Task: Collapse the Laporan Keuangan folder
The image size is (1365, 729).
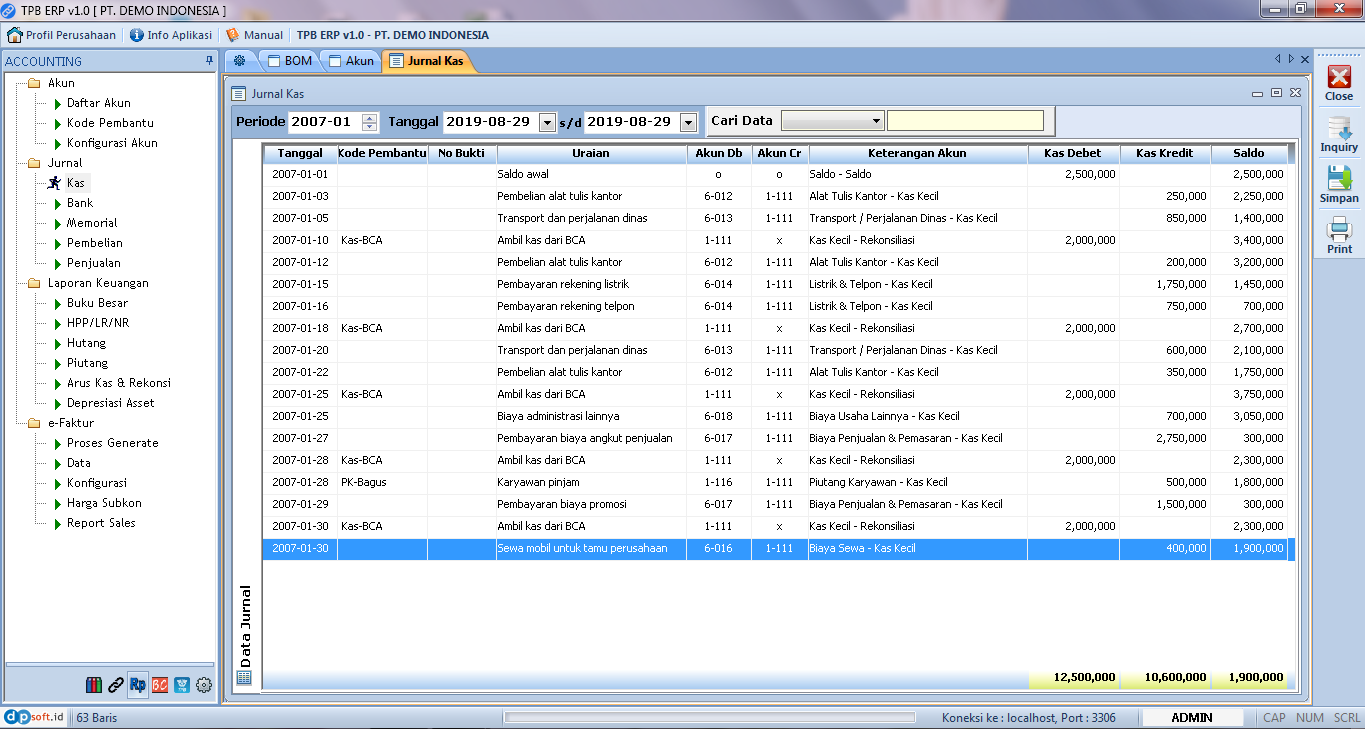Action: (34, 283)
